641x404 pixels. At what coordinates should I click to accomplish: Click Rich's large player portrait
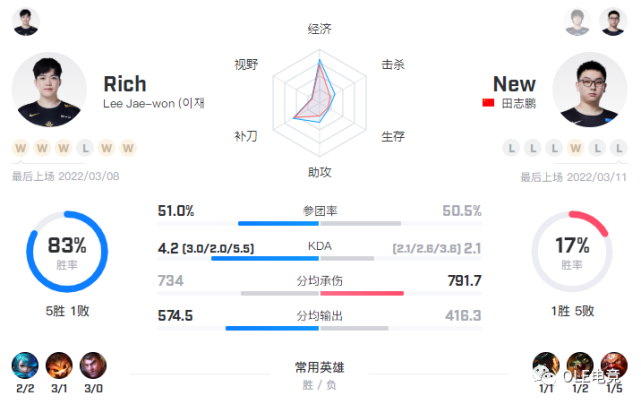pos(49,90)
